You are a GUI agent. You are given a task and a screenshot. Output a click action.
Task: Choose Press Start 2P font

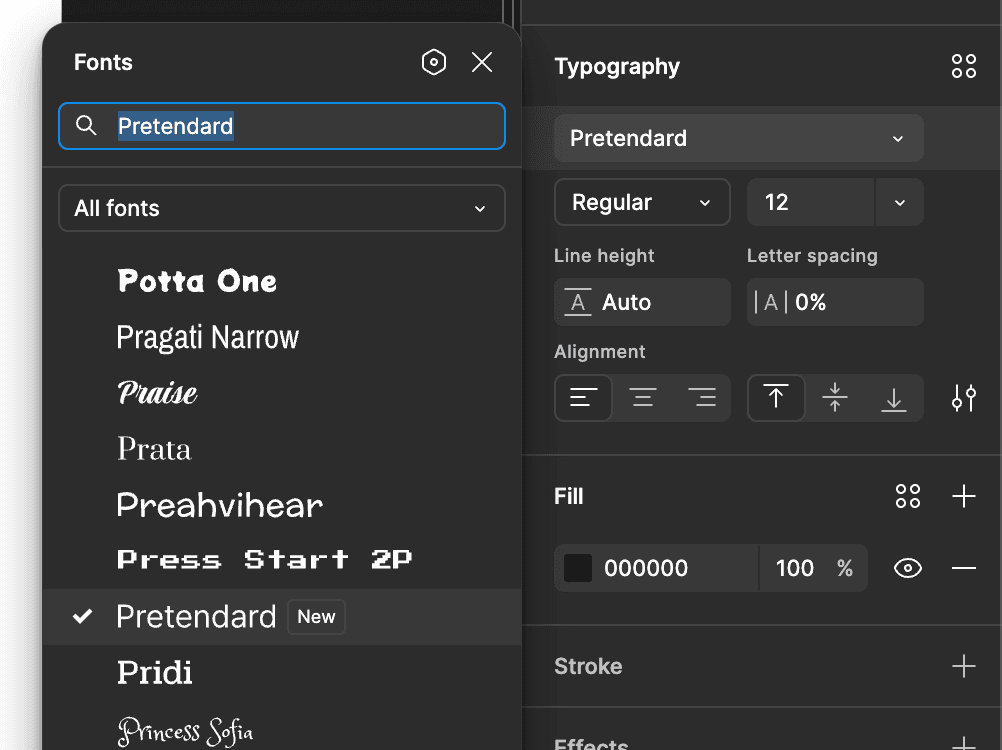click(264, 560)
